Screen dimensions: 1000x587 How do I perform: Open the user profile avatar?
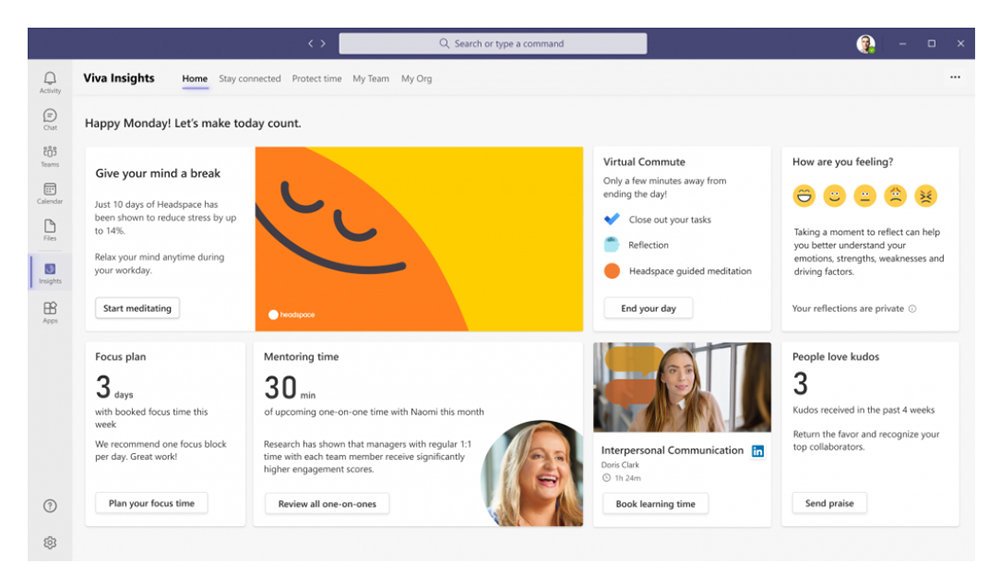(865, 43)
